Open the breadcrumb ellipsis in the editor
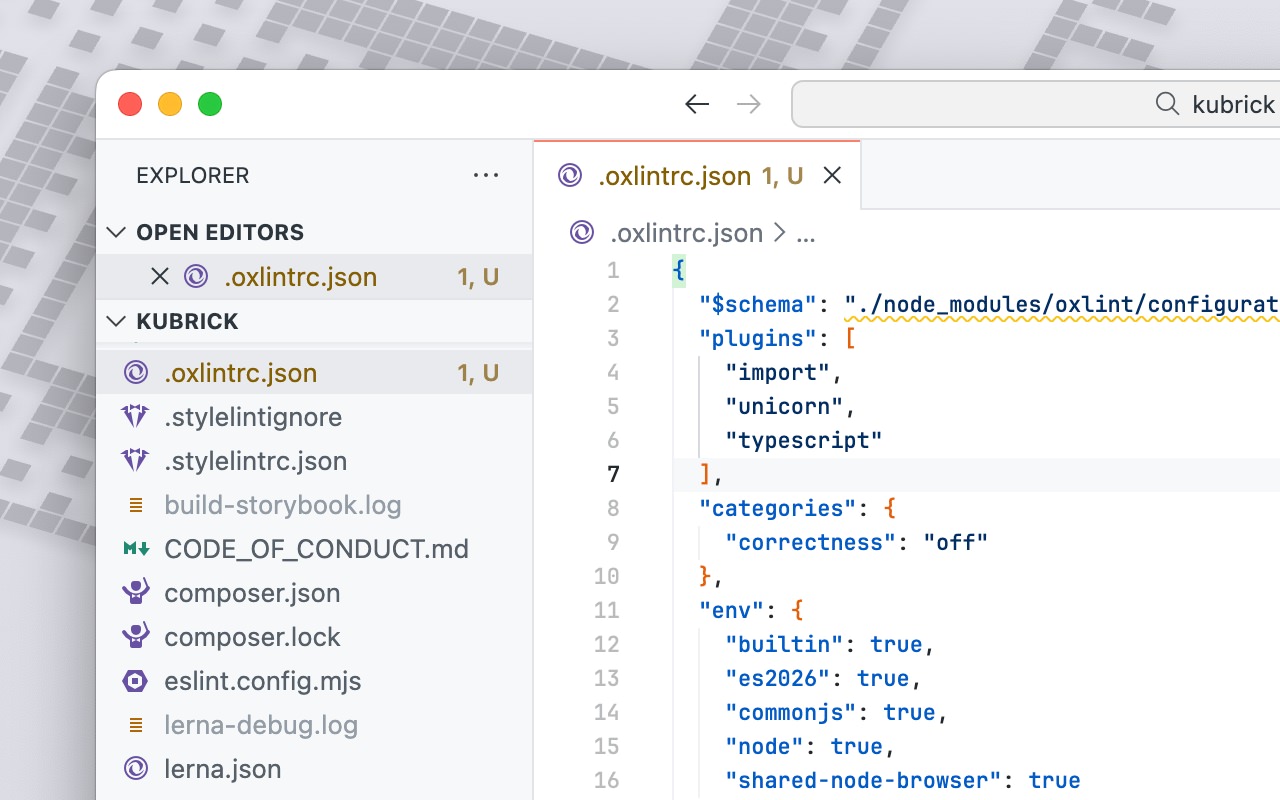Viewport: 1280px width, 800px height. pos(806,233)
